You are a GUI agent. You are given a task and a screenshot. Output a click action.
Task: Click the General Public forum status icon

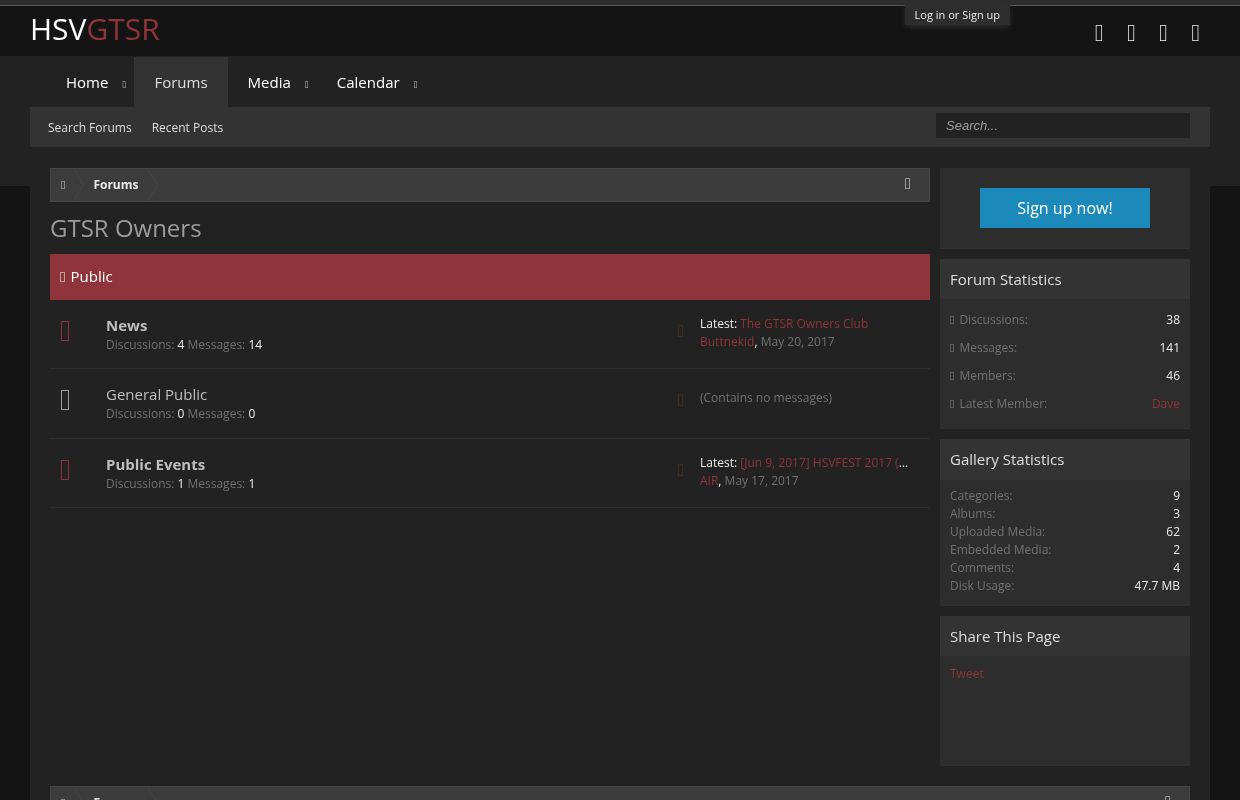tap(66, 400)
